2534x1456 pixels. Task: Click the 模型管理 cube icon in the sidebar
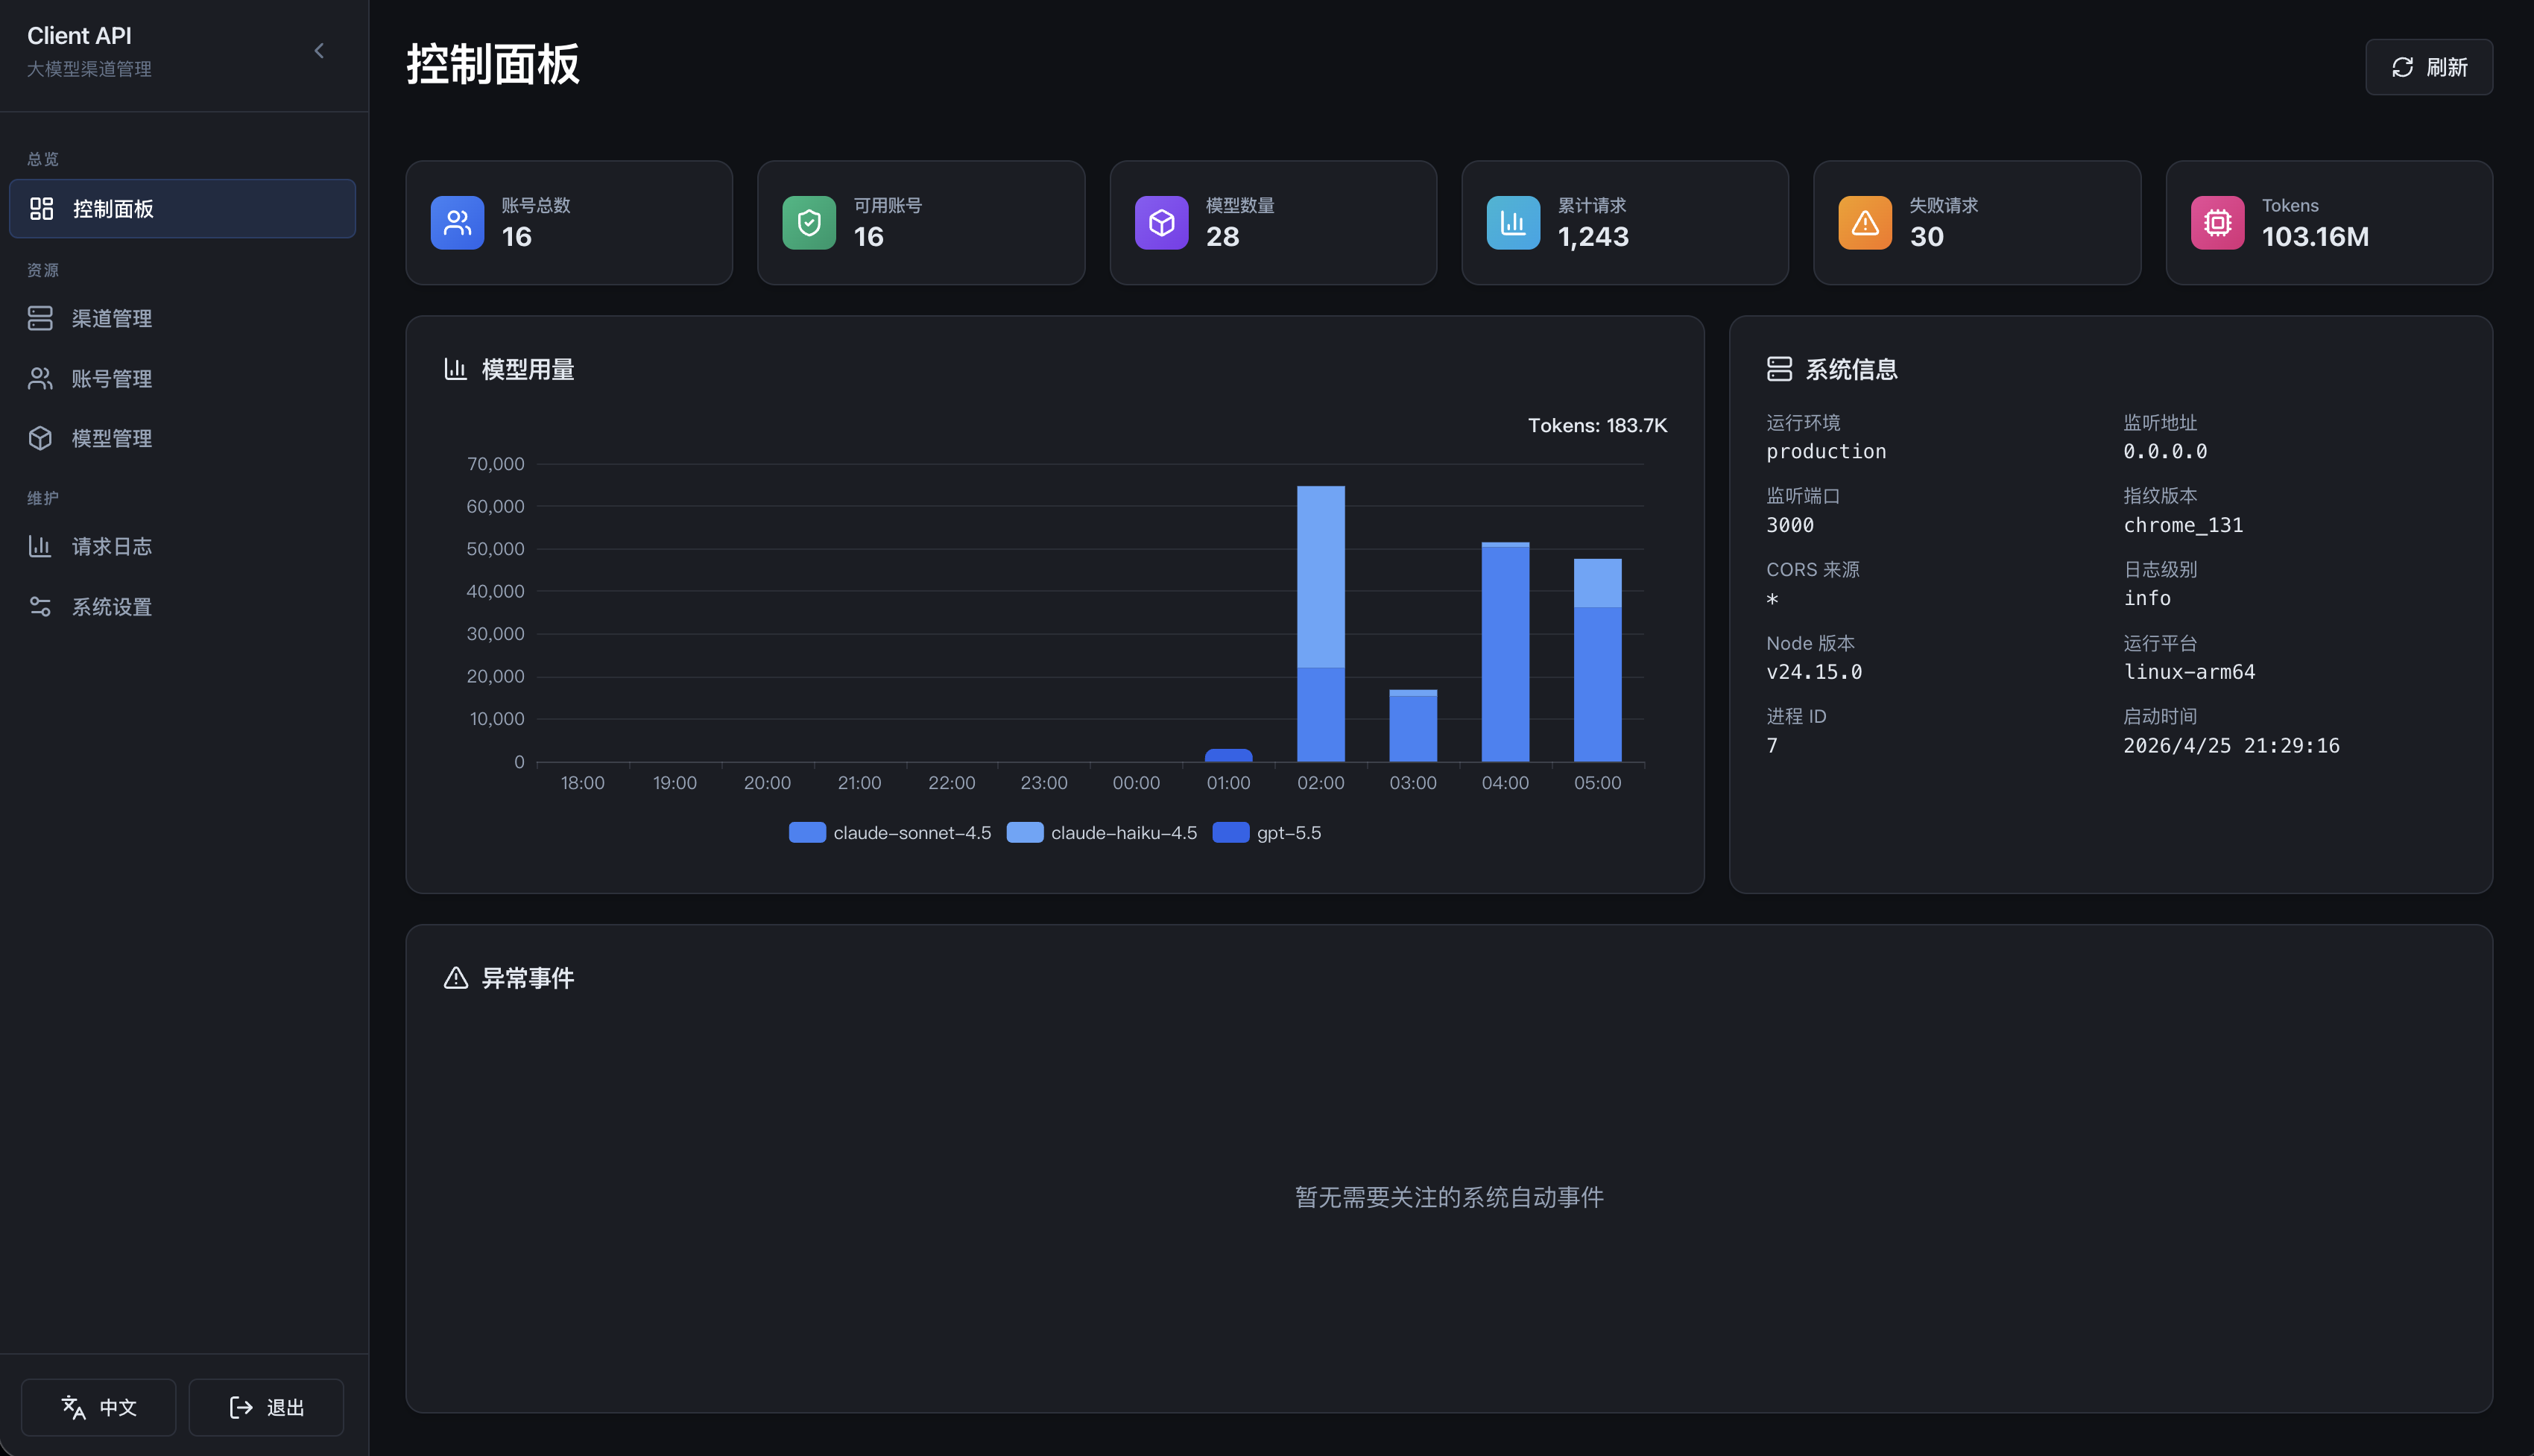click(x=40, y=438)
